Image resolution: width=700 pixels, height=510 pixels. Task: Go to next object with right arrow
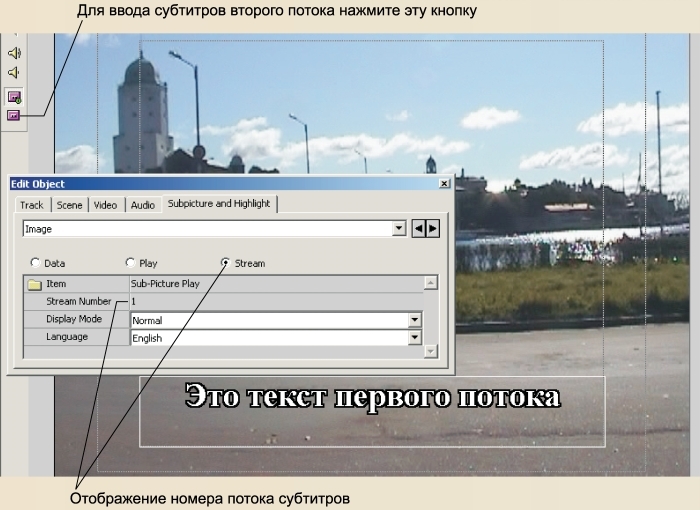[x=433, y=229]
